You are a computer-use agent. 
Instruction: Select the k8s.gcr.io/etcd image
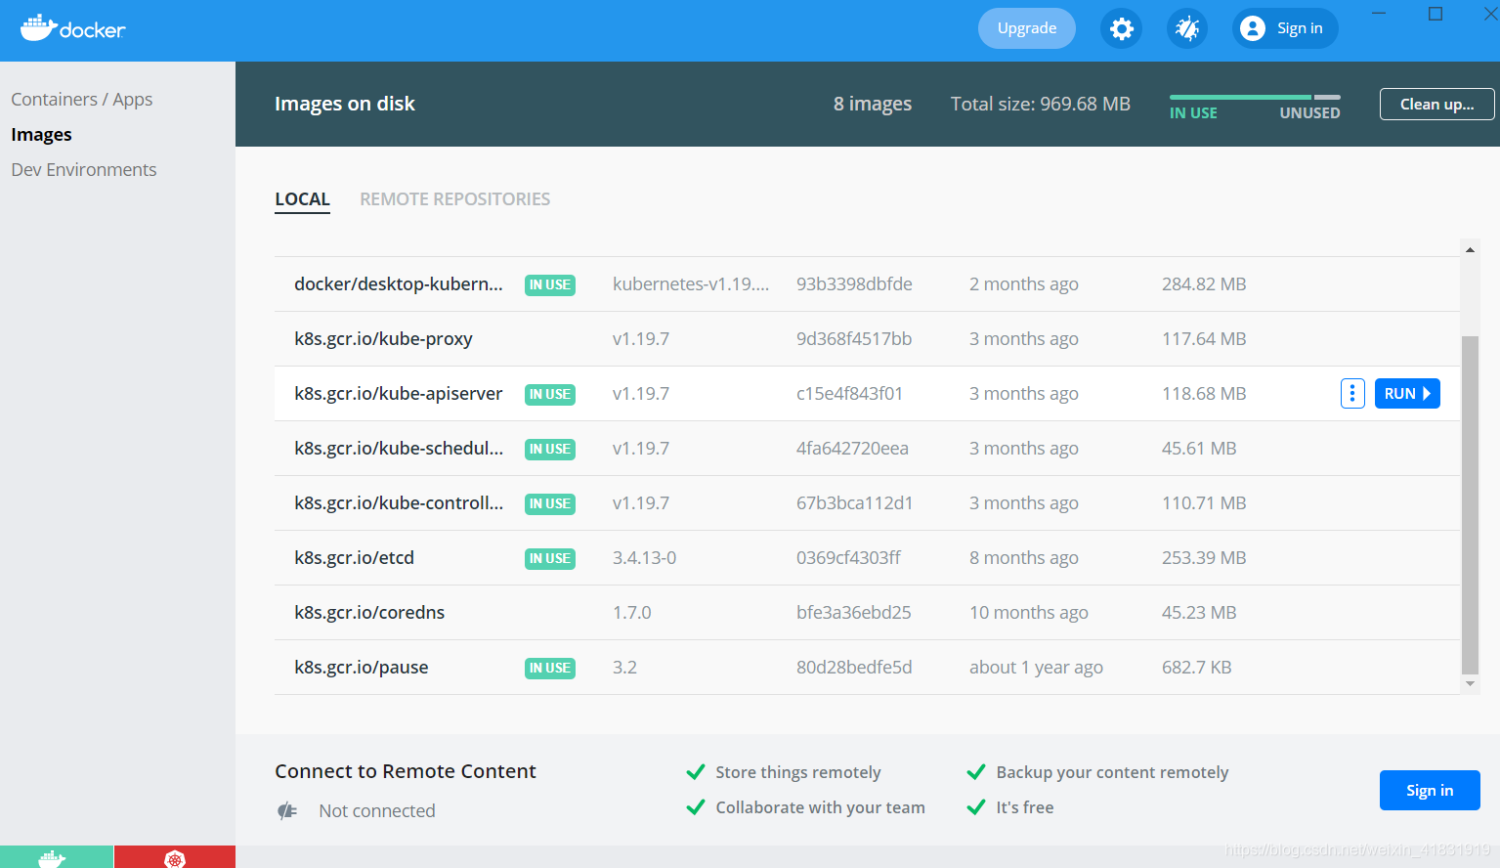click(x=354, y=558)
